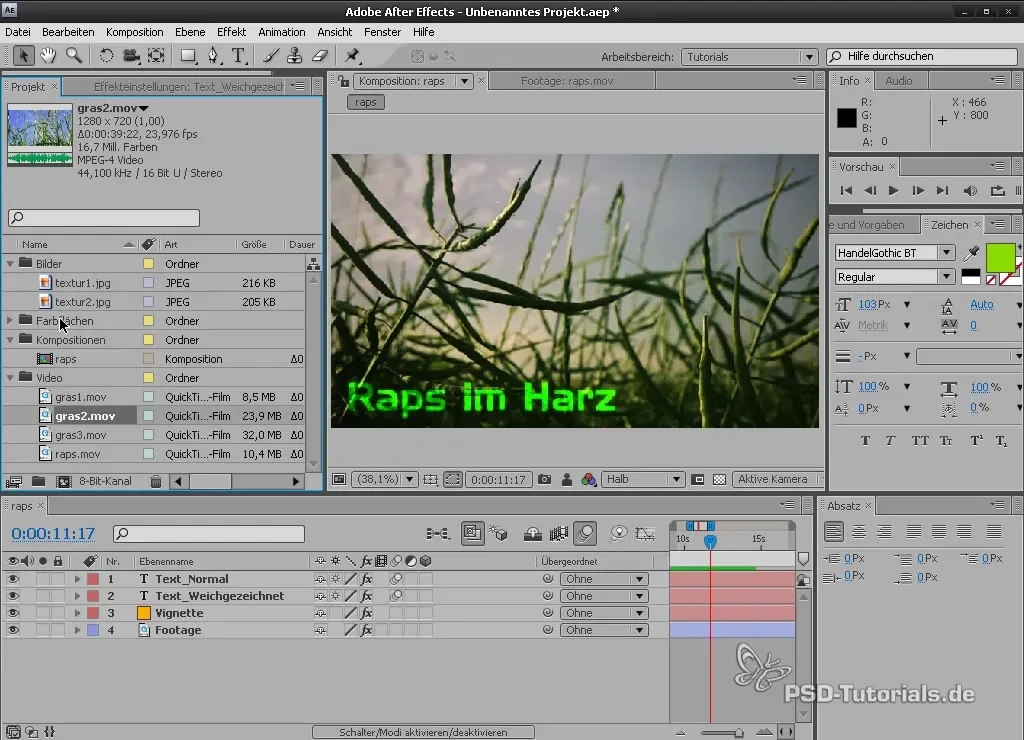The height and width of the screenshot is (740, 1024).
Task: Click the all caps TT icon
Action: (x=920, y=441)
